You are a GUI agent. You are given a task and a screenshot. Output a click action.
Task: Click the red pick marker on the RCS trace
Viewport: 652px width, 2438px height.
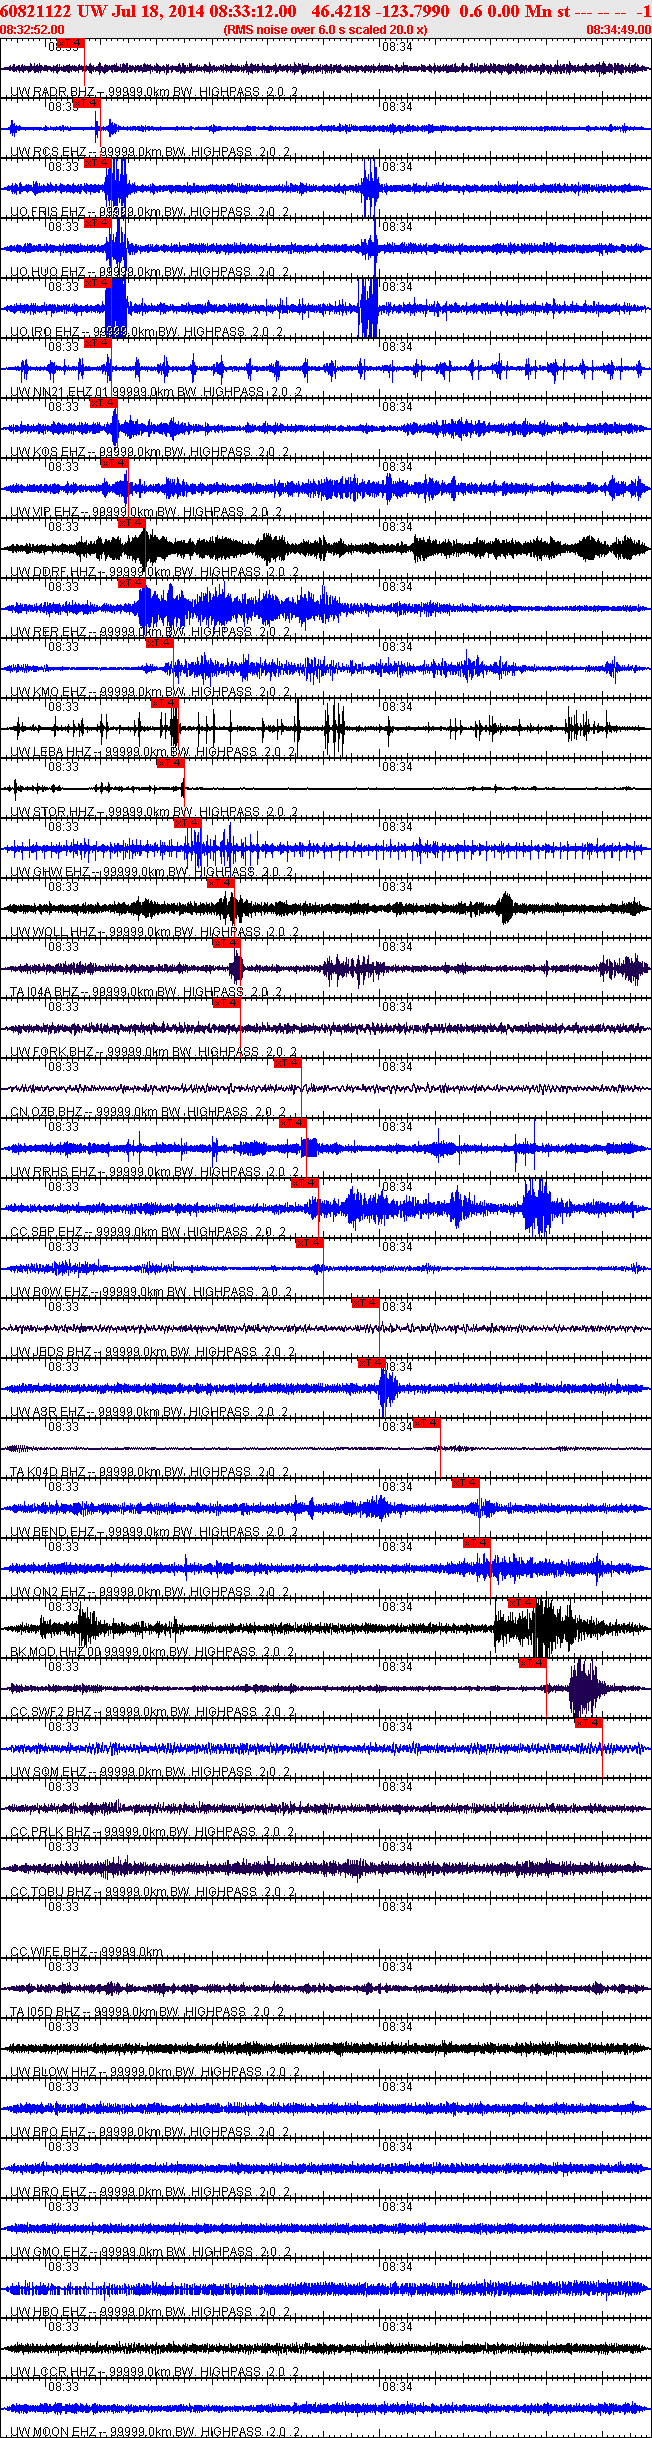tap(87, 103)
